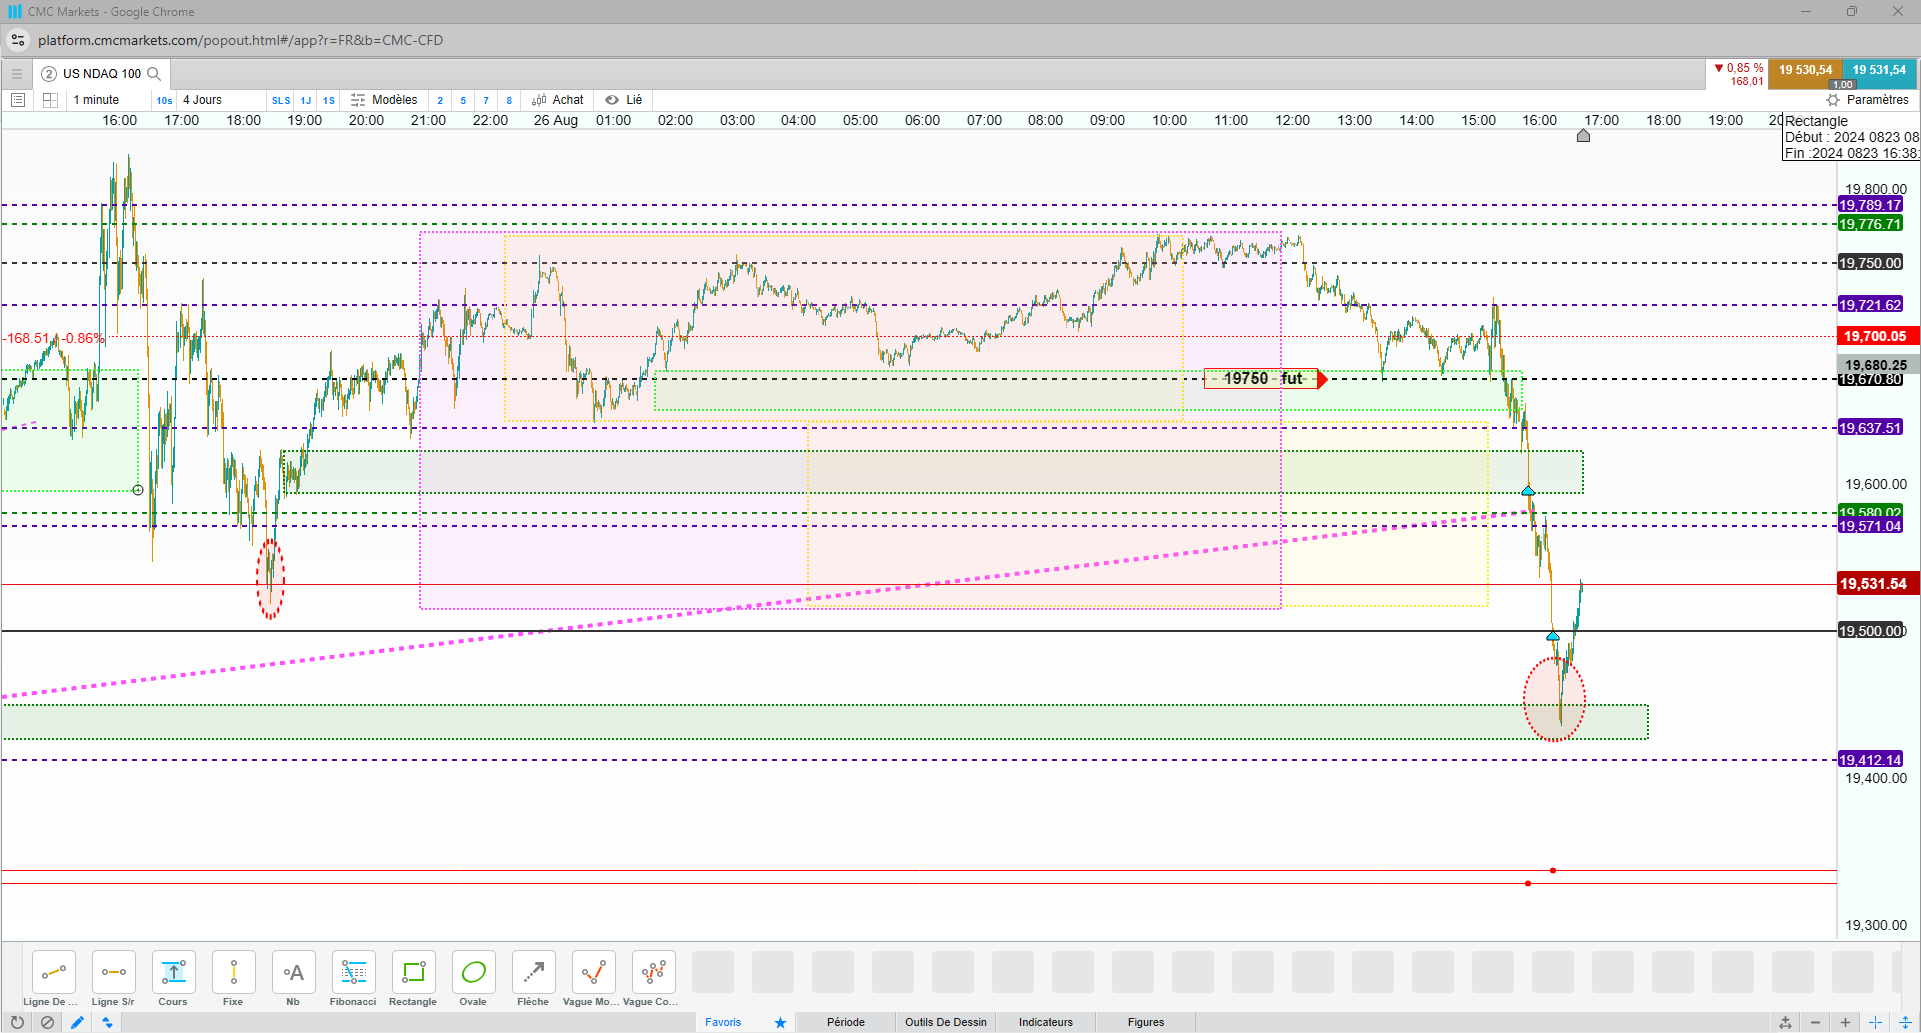Click the 19,500.00 price level label
The image size is (1921, 1033).
click(1872, 631)
